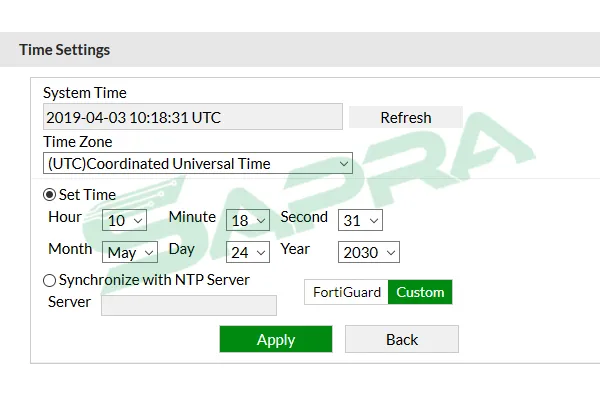Click the Back button
600x403 pixels.
(x=402, y=339)
